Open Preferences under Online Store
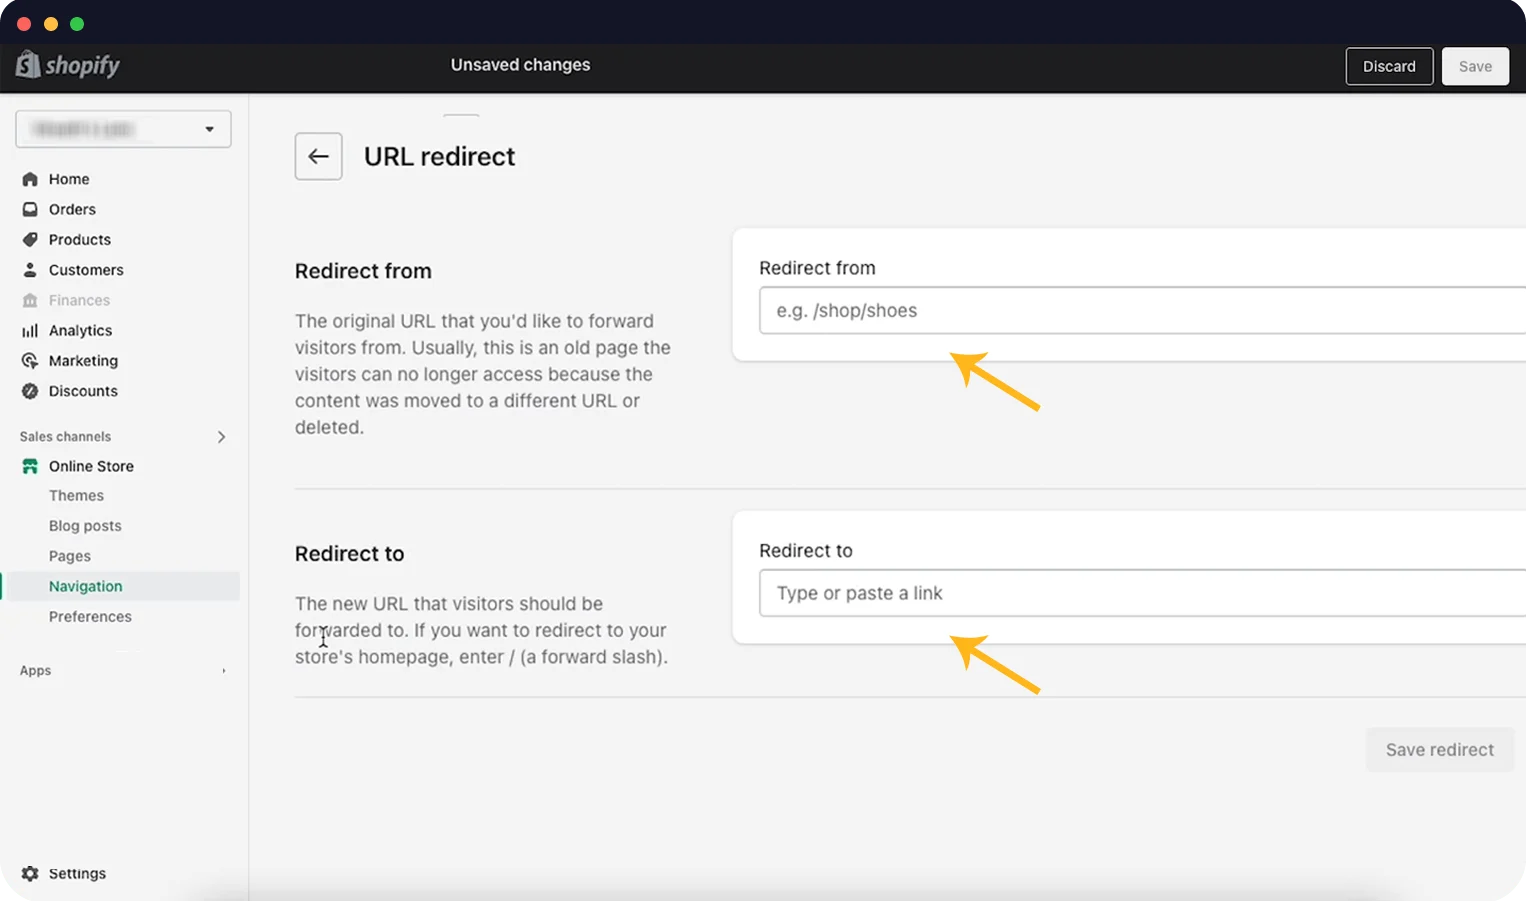 point(90,616)
